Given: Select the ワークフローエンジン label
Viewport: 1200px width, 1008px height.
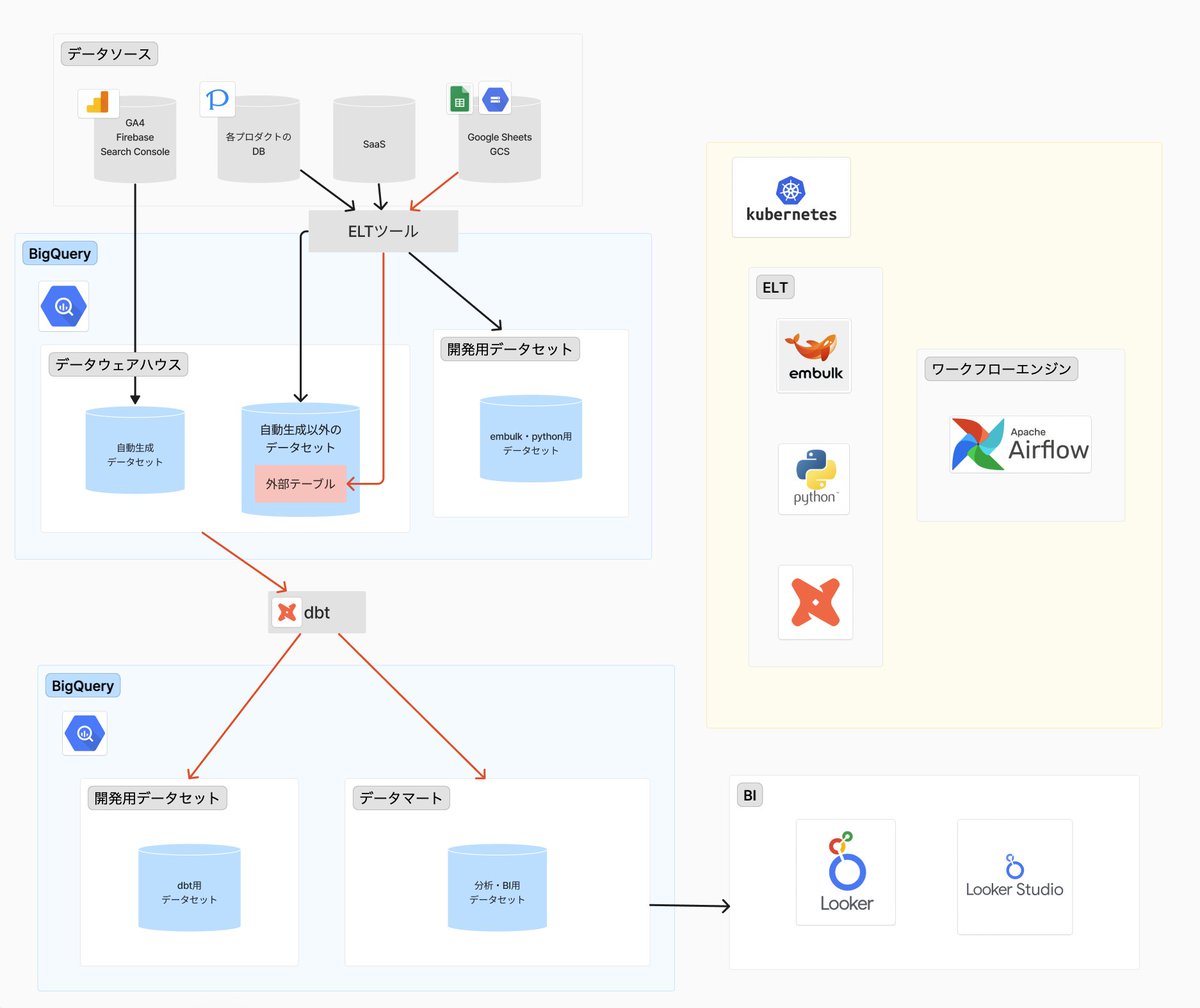Looking at the screenshot, I should [x=1001, y=369].
